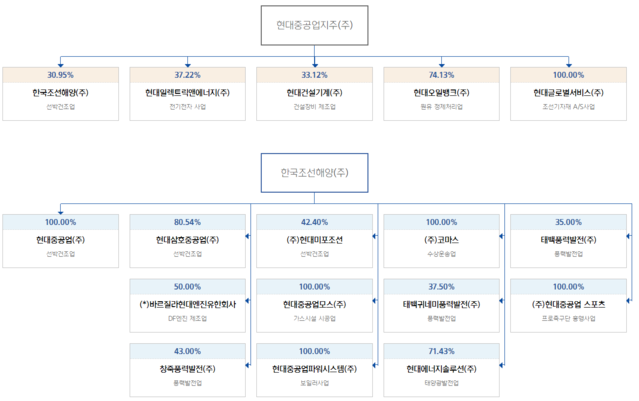Click the 100.00% above 현대글로벌서비스(주)
The image size is (639, 401).
[x=568, y=75]
